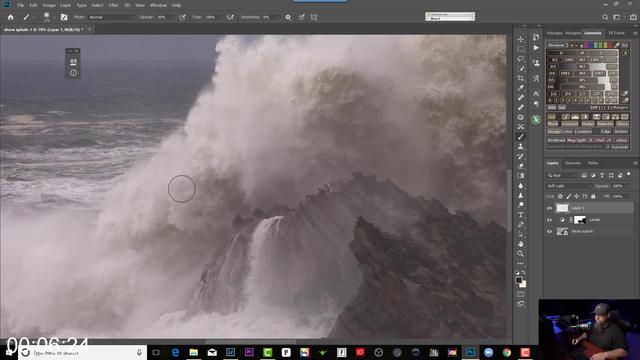Switch to the Channels tab
Screen dimensions: 640x360
[x=573, y=163]
